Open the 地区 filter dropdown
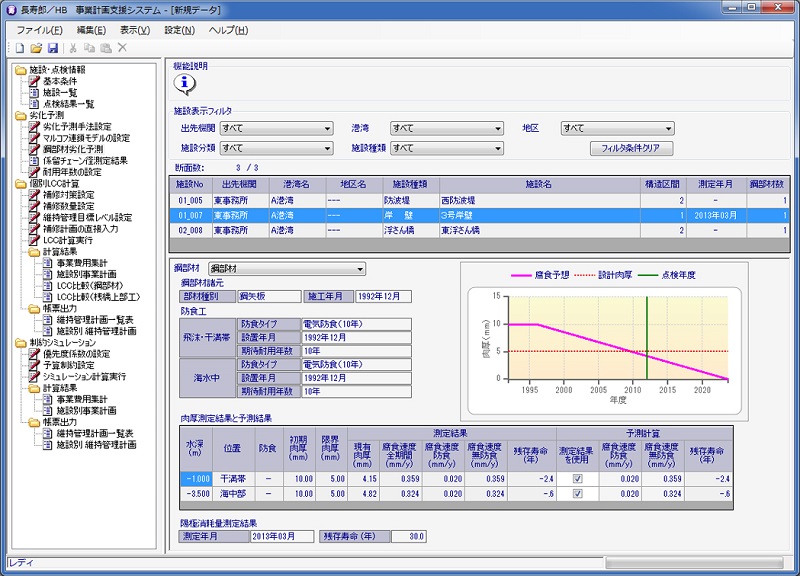This screenshot has width=800, height=576. (x=616, y=128)
